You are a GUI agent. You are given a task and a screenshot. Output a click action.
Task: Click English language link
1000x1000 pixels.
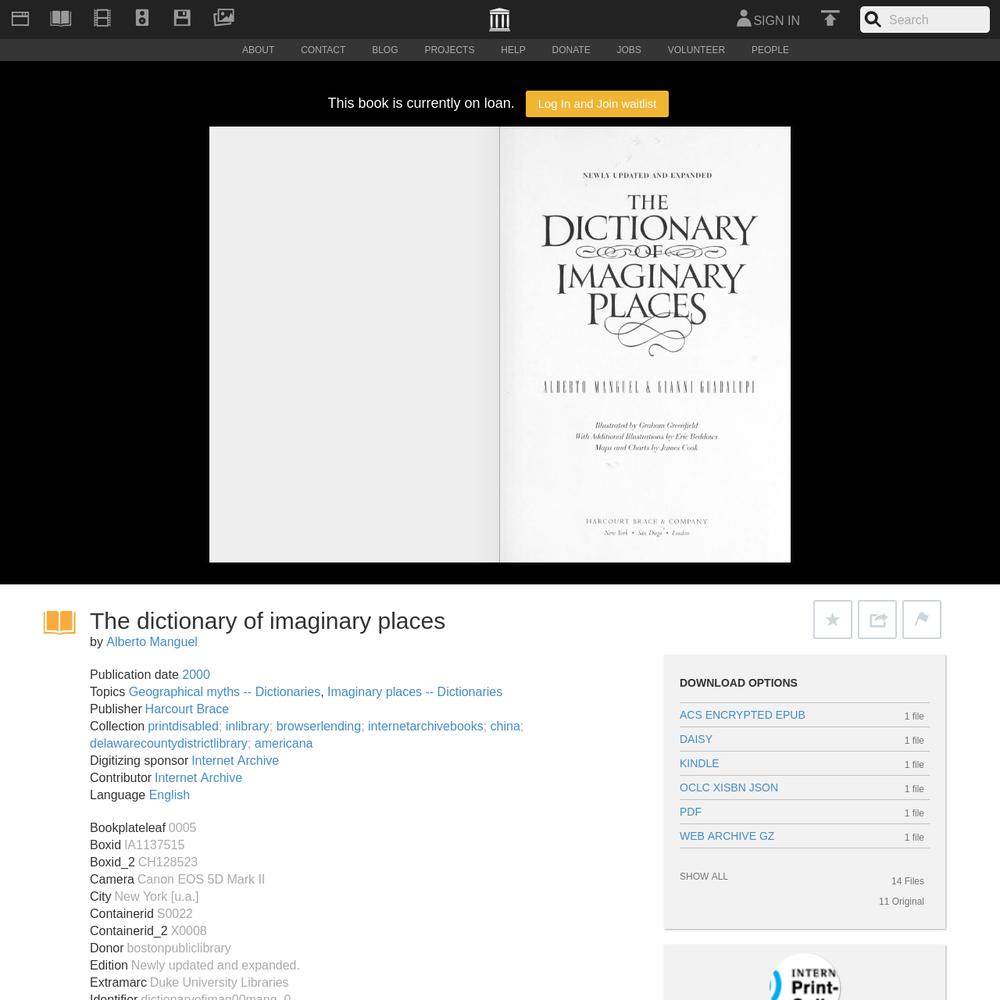[170, 795]
